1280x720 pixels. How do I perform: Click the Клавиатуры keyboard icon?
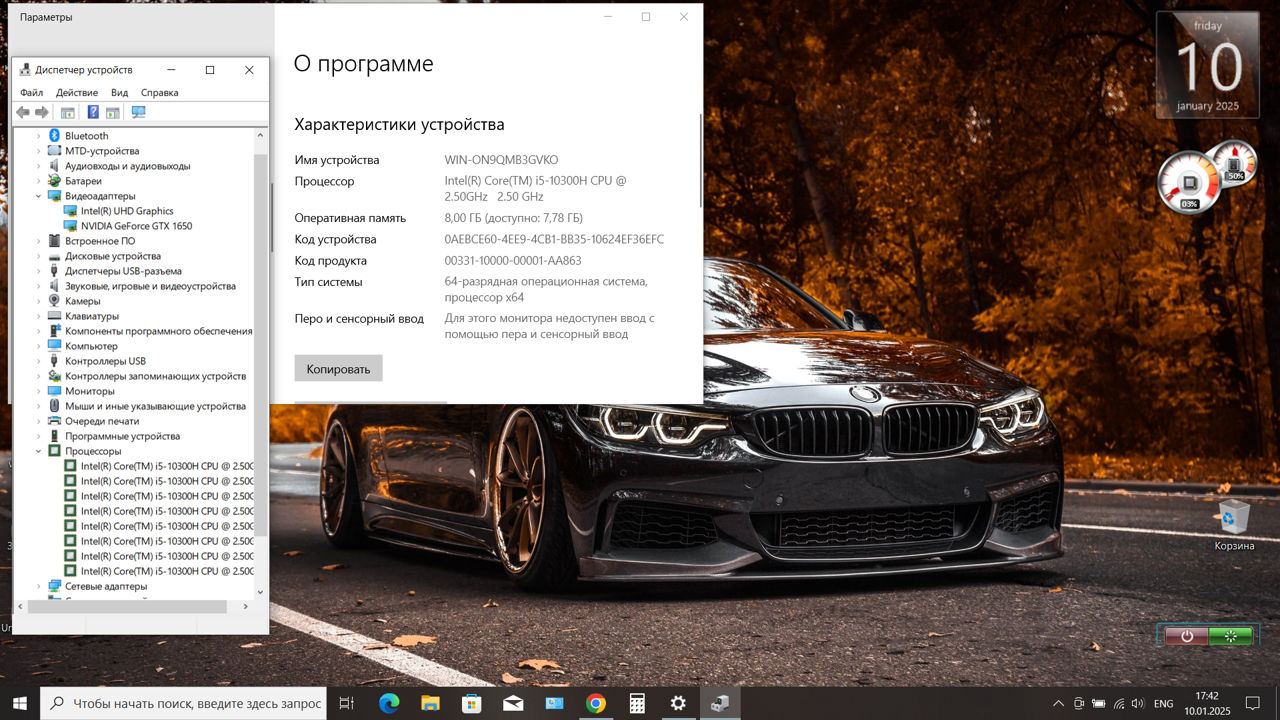coord(55,316)
